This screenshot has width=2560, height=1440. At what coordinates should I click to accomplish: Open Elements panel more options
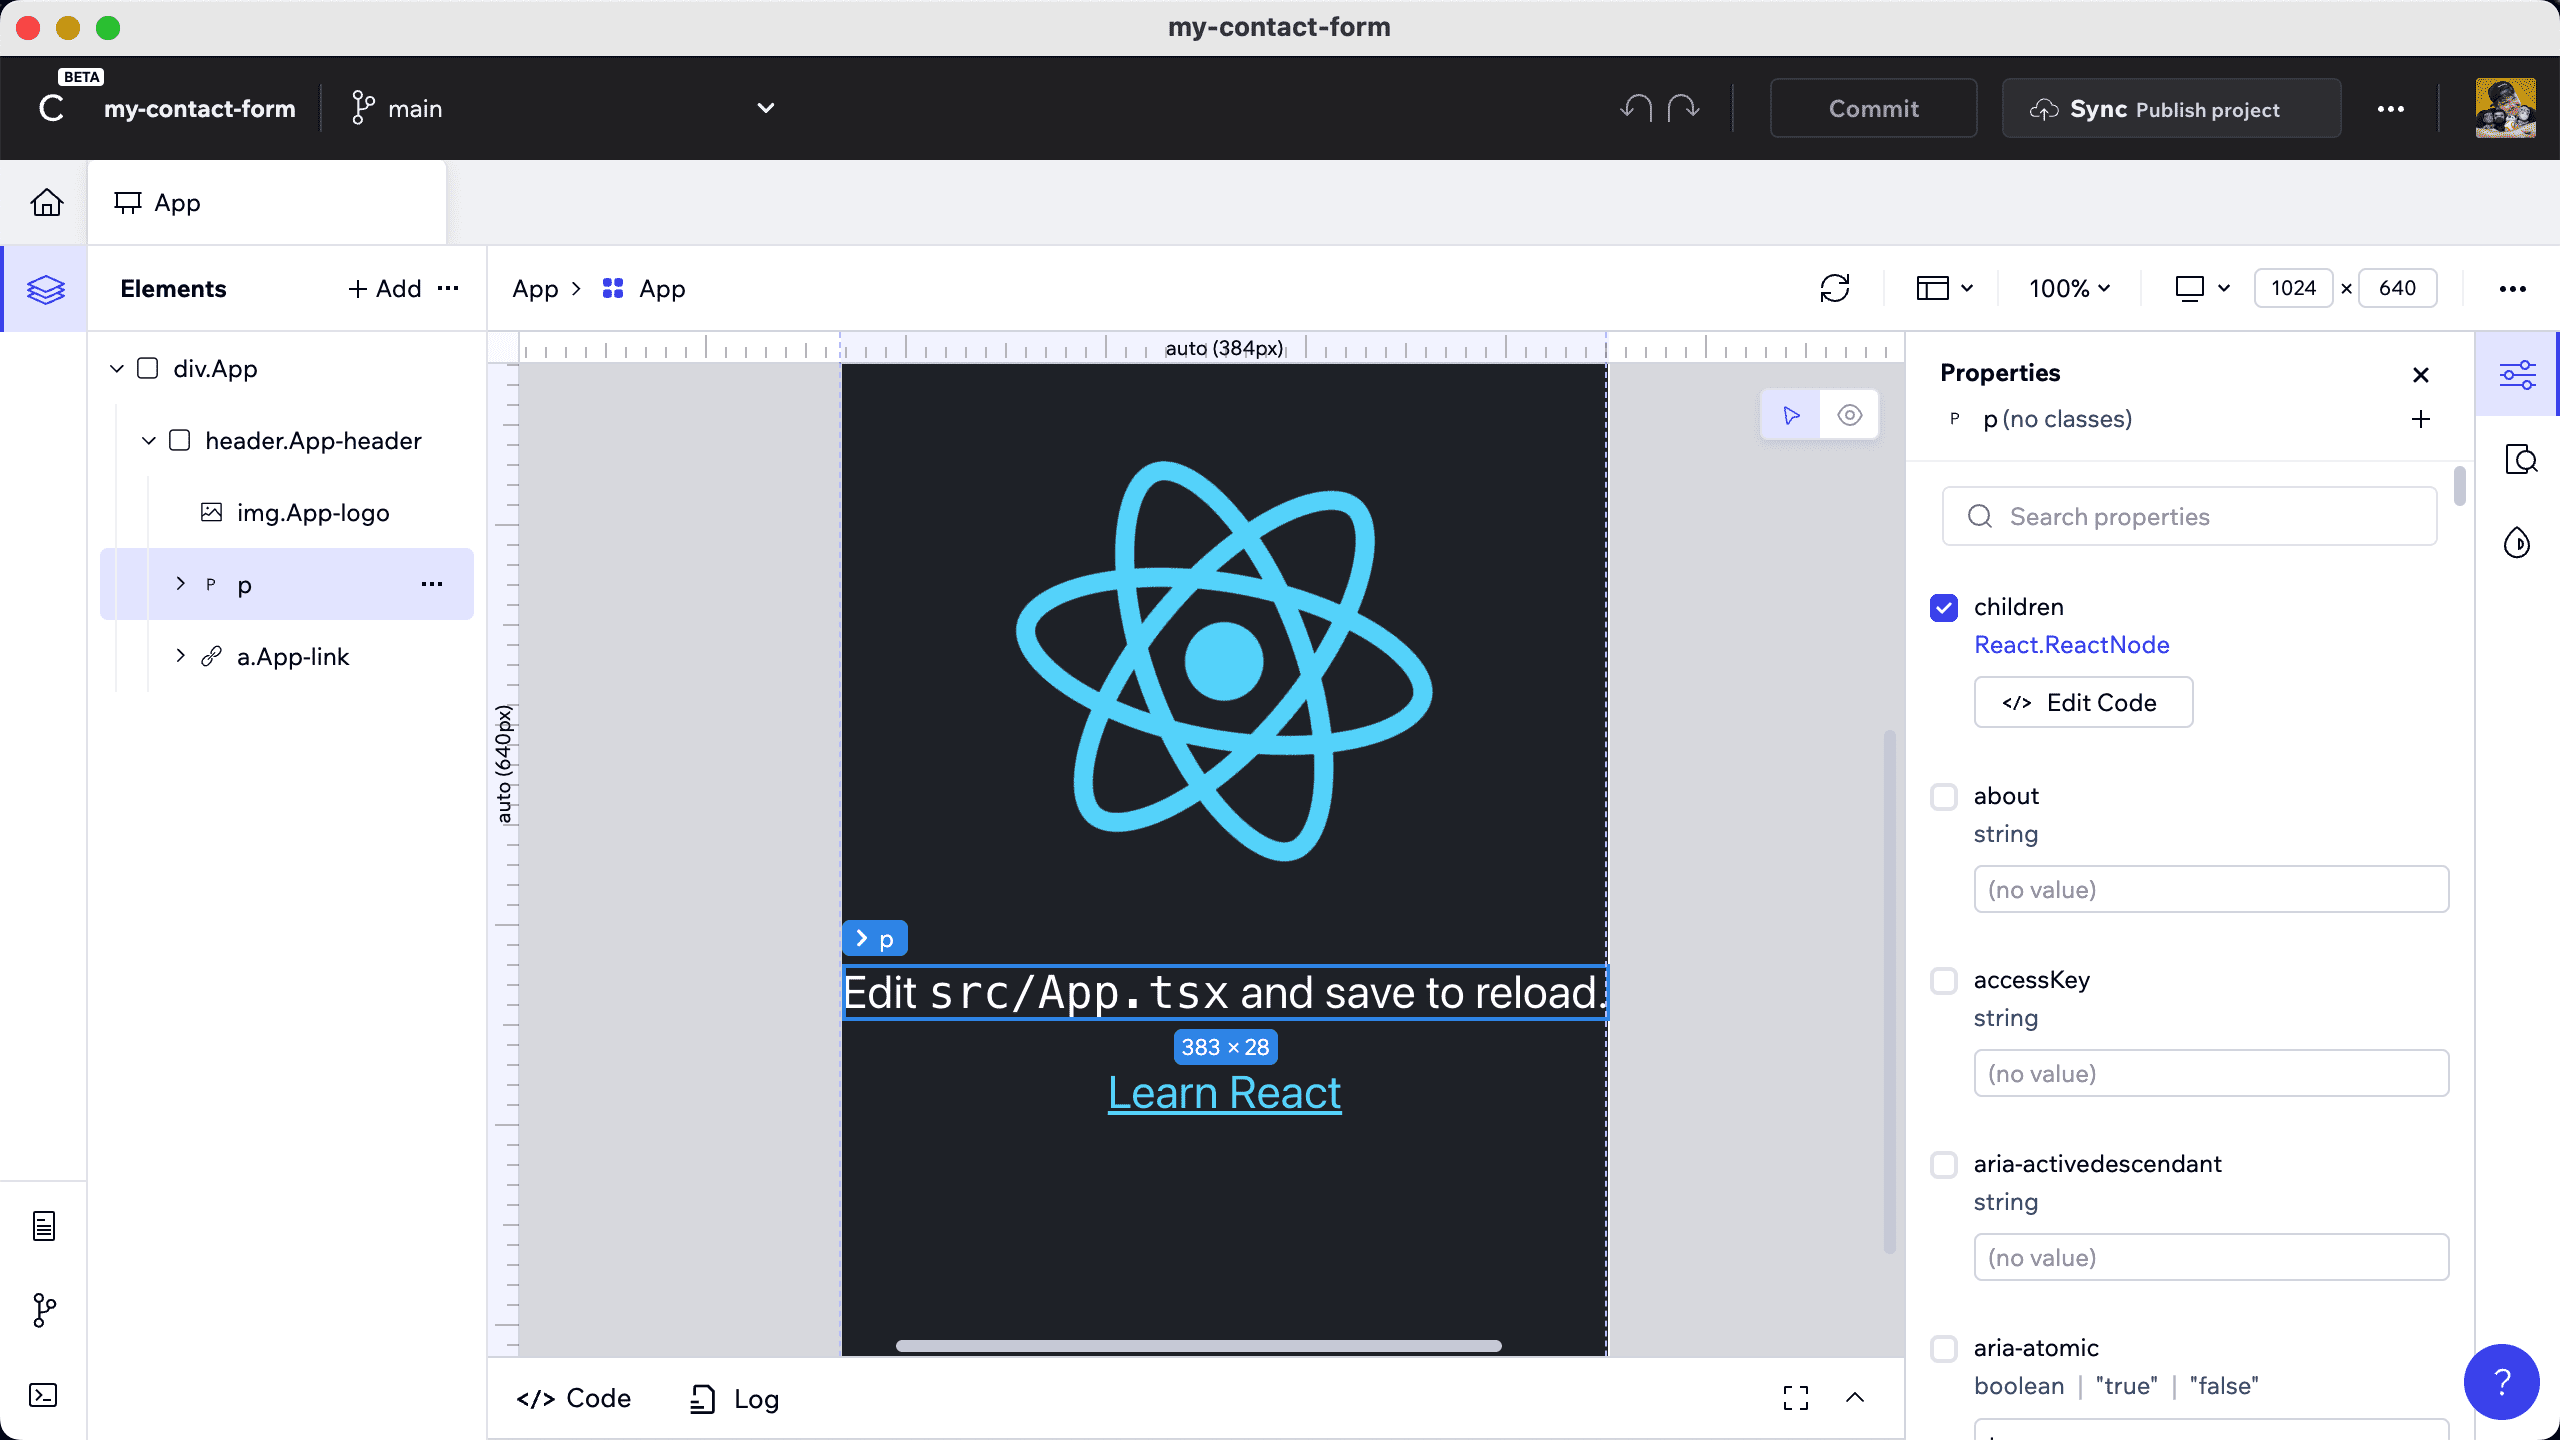[x=448, y=288]
